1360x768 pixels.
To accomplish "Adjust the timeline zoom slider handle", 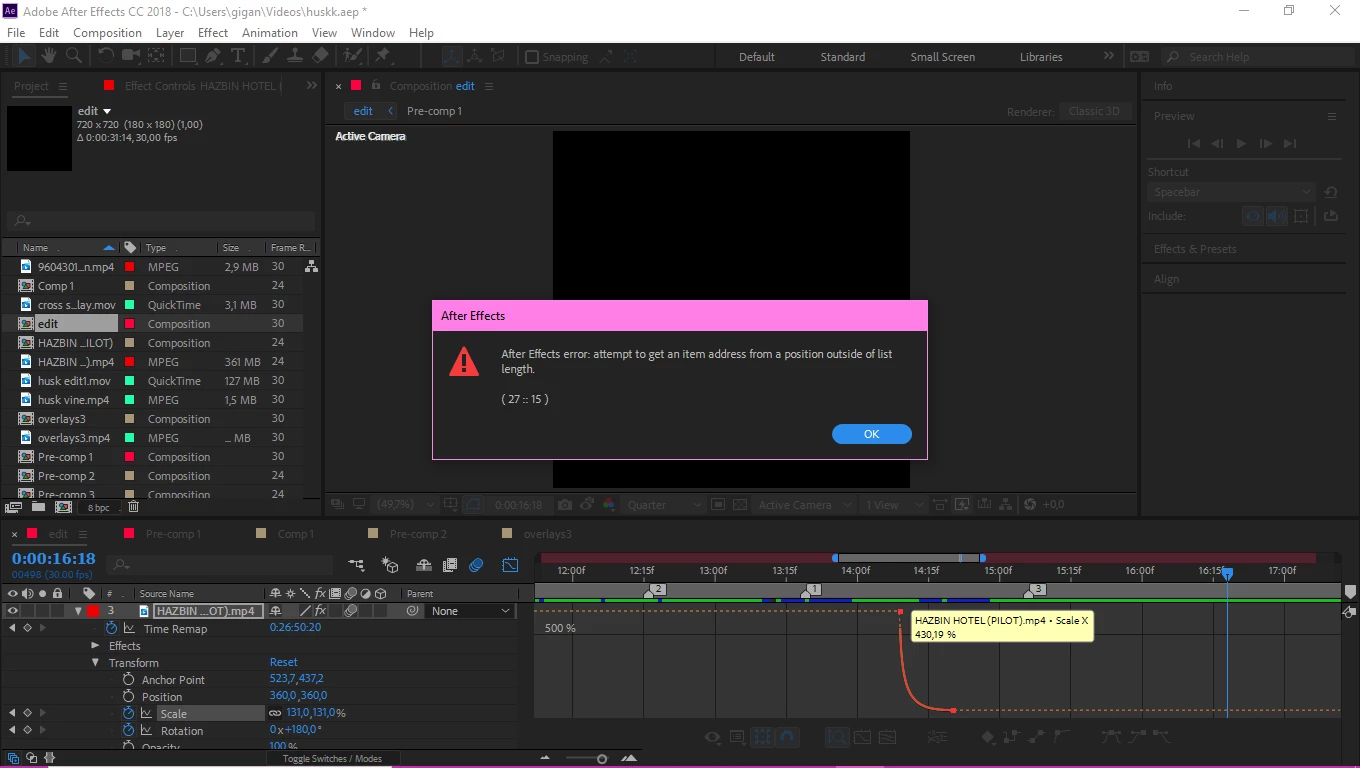I will point(601,759).
